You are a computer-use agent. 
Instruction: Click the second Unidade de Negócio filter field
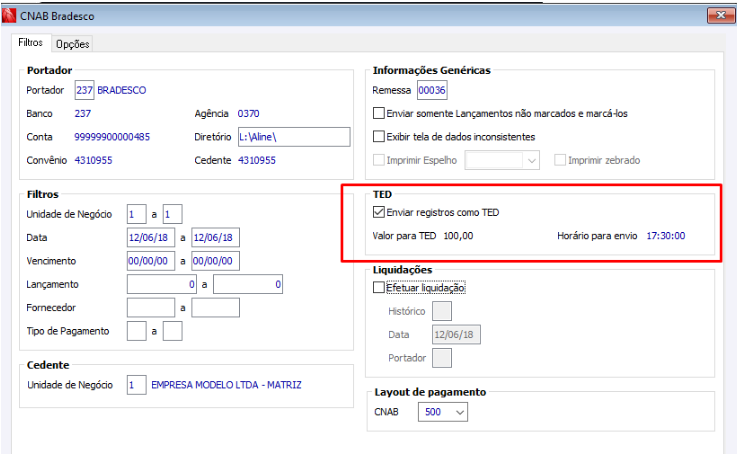[172, 214]
